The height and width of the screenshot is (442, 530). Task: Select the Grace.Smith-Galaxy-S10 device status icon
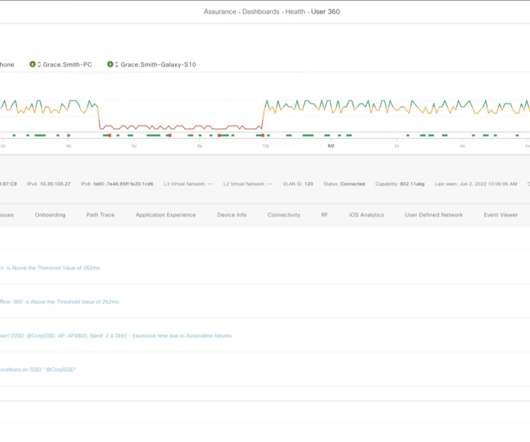110,64
